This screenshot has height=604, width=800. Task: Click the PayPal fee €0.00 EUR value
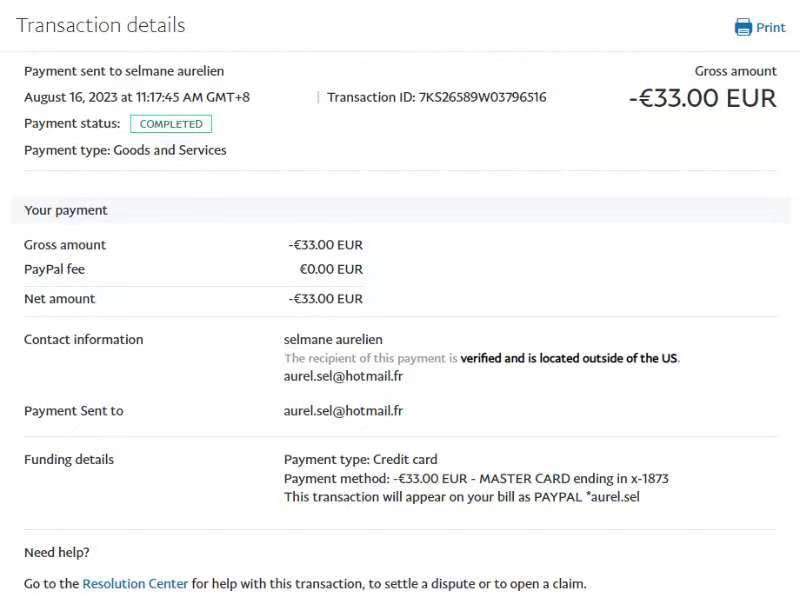click(x=331, y=269)
